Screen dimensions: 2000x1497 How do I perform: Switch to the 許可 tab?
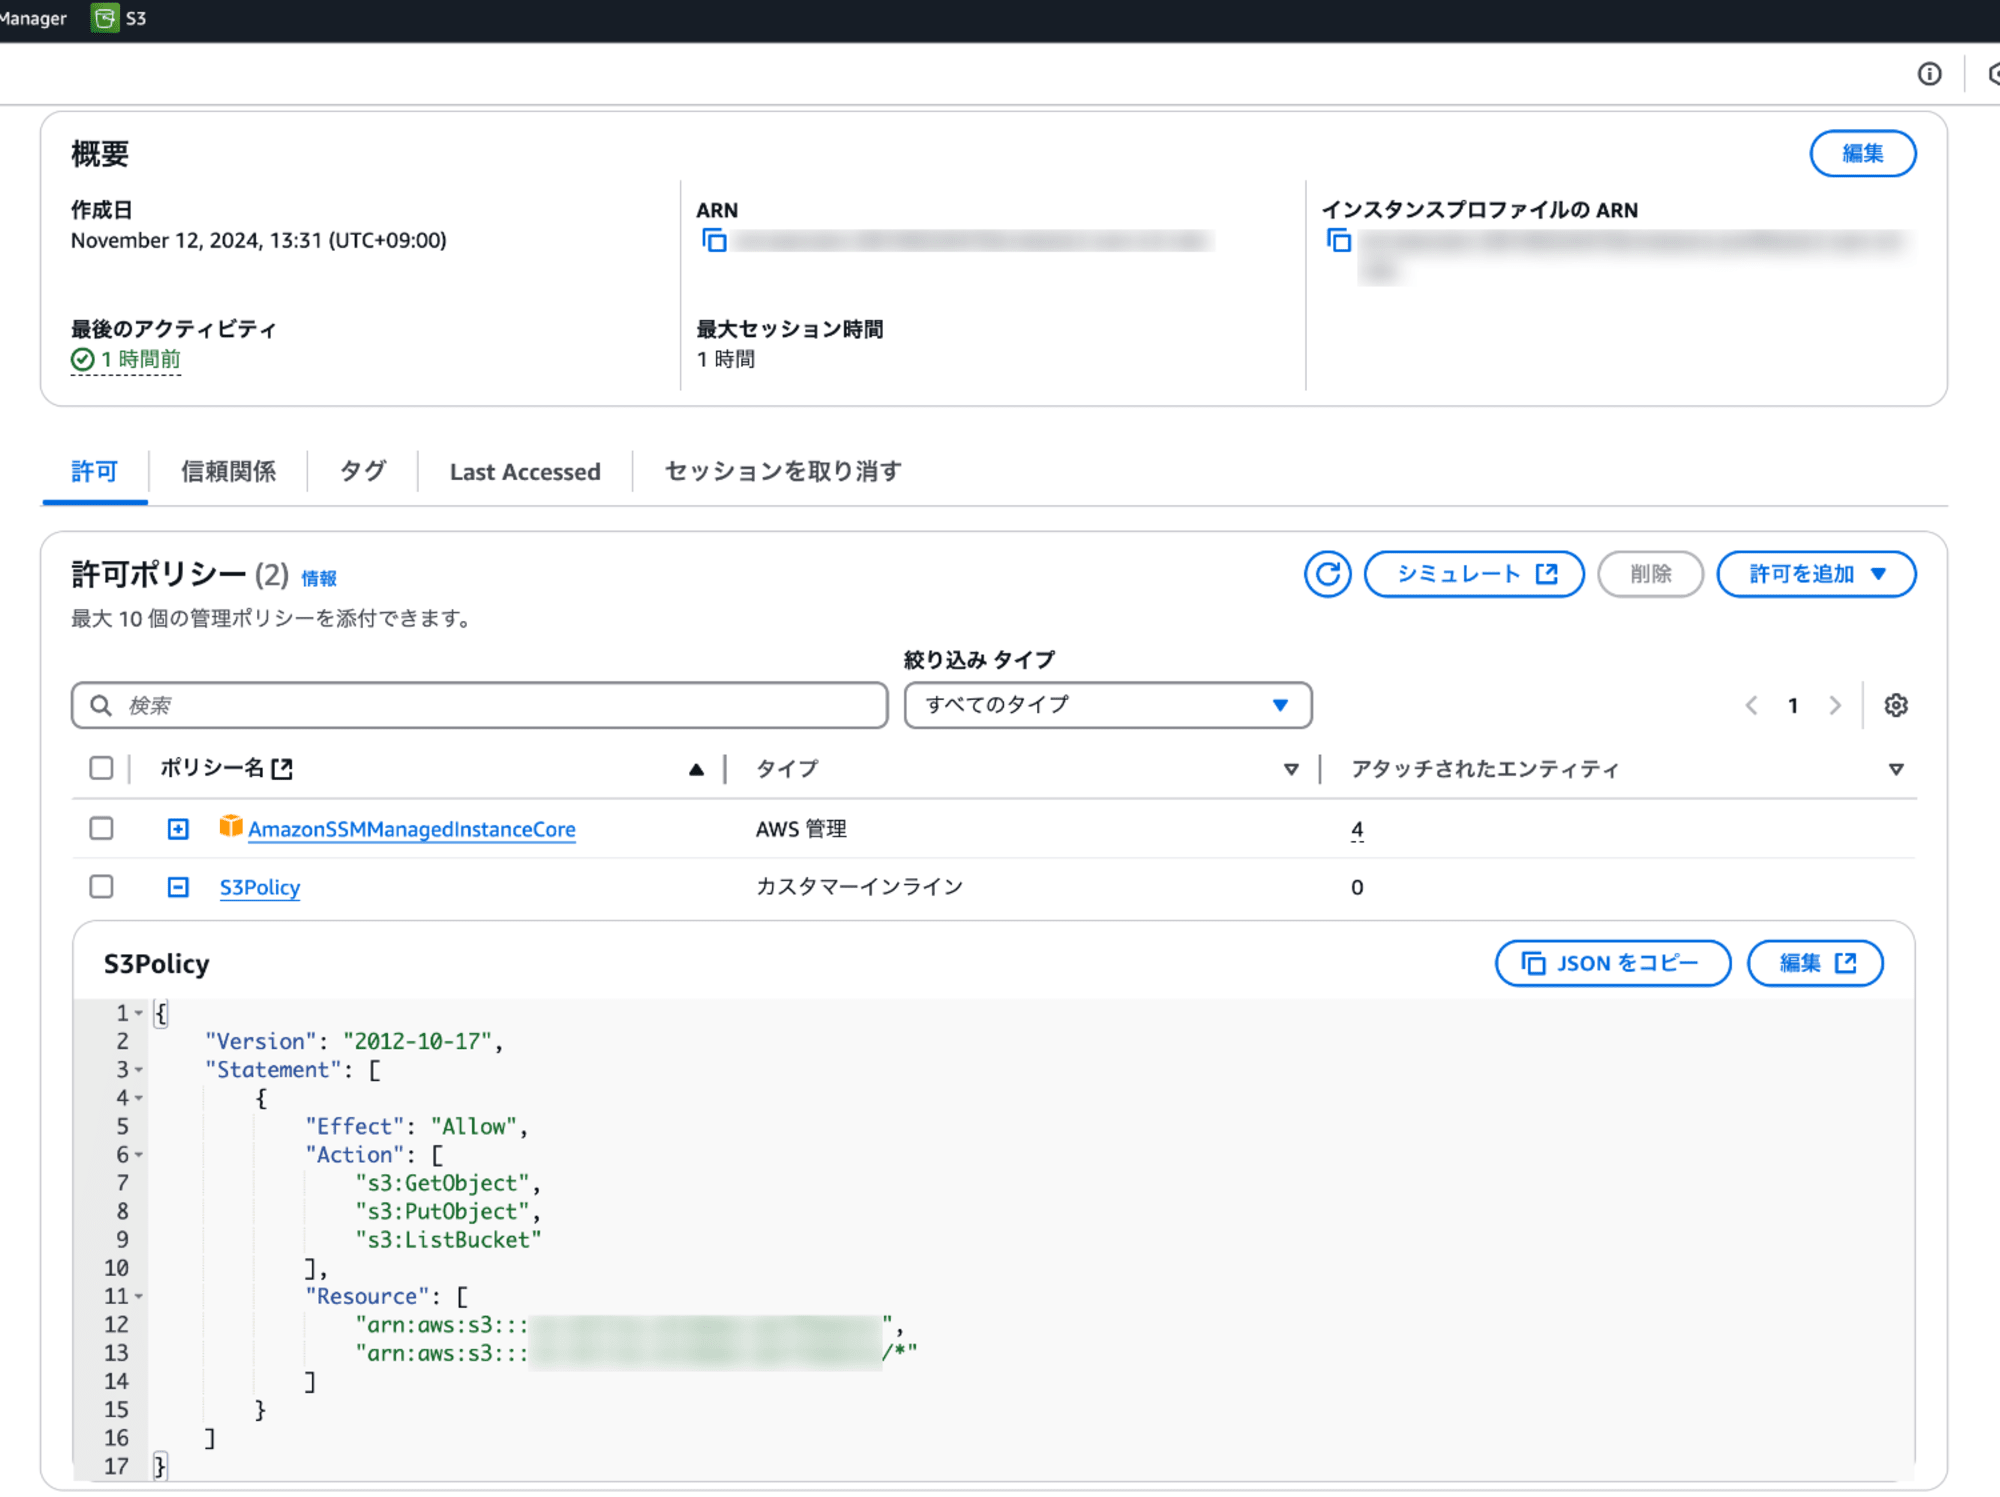click(x=95, y=471)
